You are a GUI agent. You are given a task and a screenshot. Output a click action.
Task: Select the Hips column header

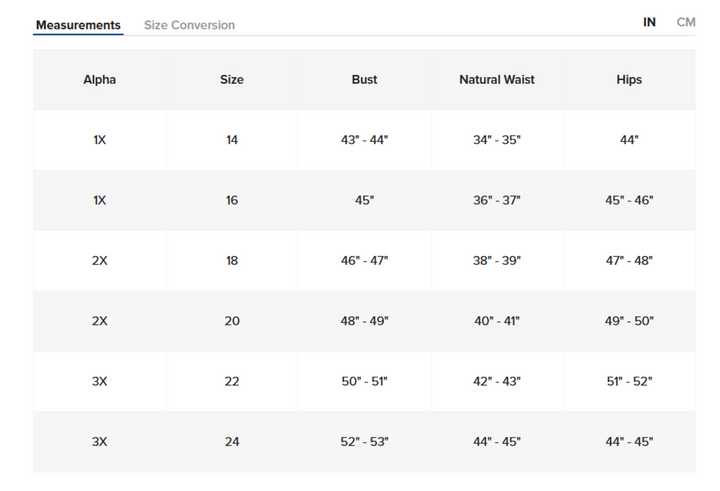629,80
